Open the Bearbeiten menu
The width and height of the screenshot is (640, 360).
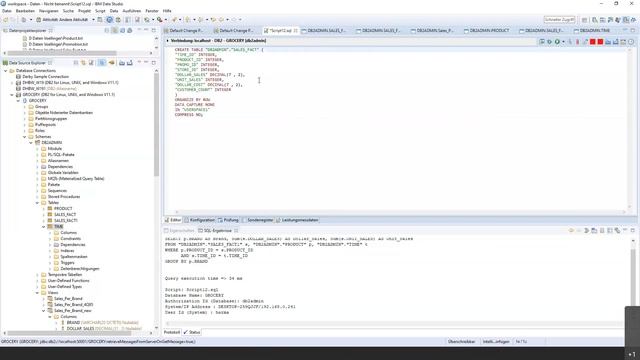click(25, 11)
